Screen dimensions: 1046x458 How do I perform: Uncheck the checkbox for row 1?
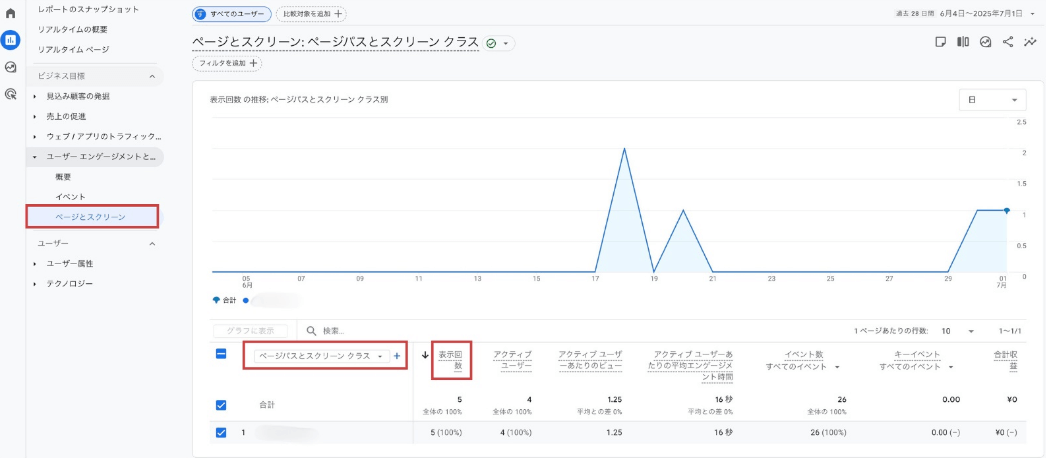(222, 433)
